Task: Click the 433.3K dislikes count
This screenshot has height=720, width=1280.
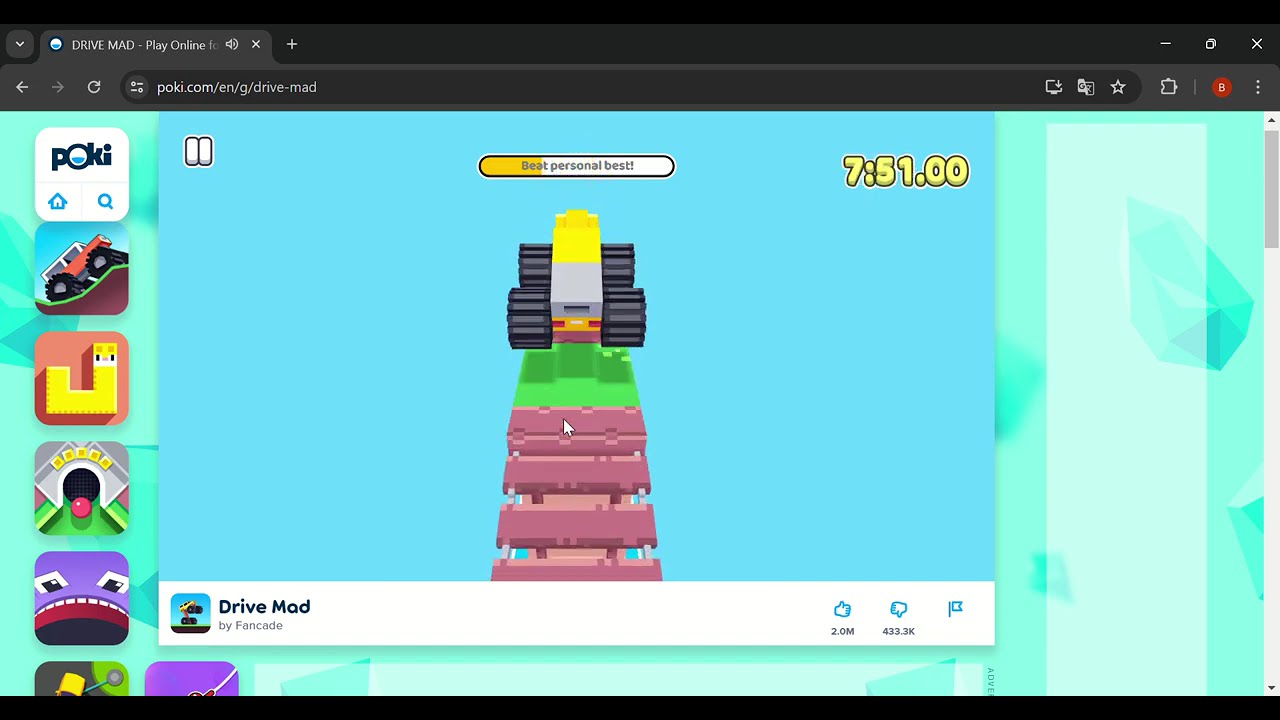Action: 898,631
